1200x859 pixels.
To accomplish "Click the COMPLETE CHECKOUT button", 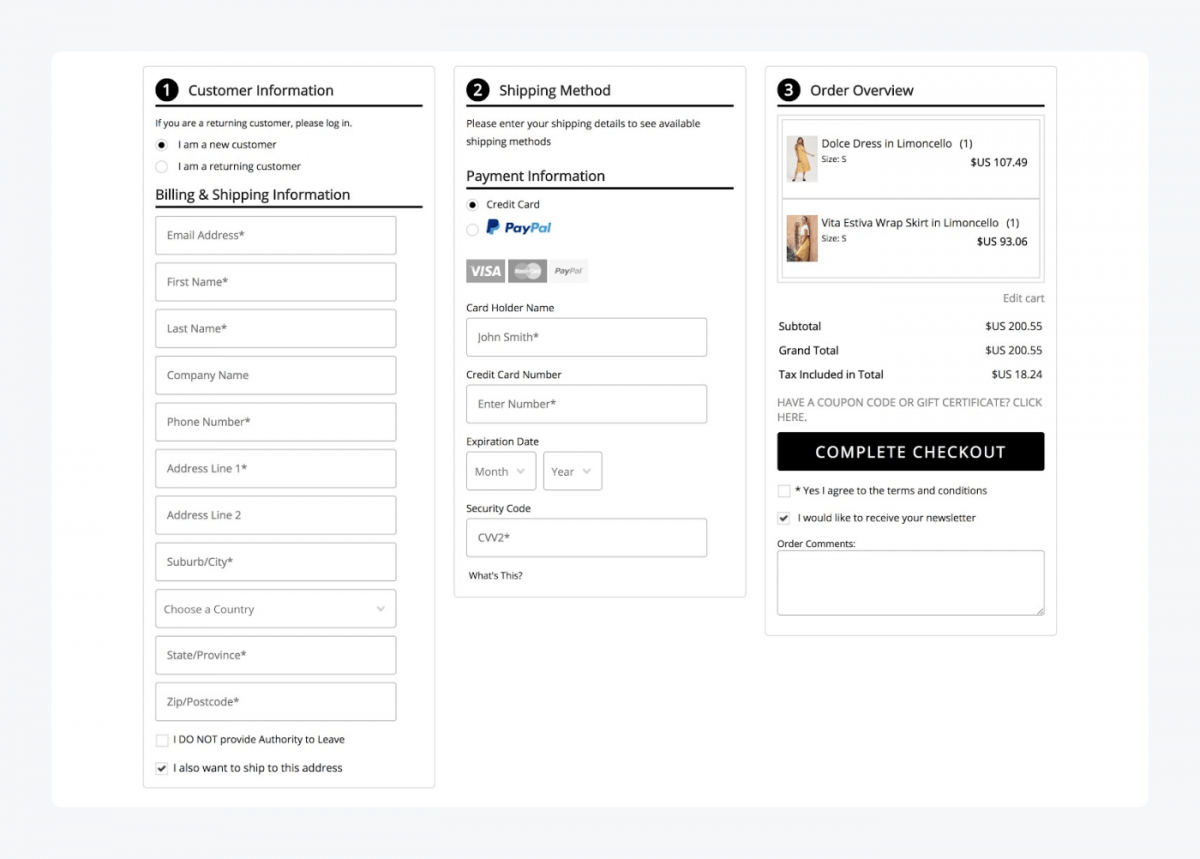I will click(x=911, y=452).
